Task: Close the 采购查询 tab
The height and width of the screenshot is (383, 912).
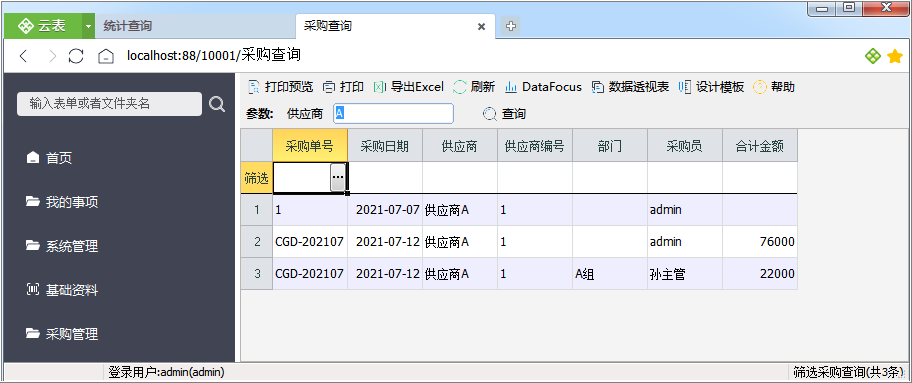Action: click(x=482, y=27)
